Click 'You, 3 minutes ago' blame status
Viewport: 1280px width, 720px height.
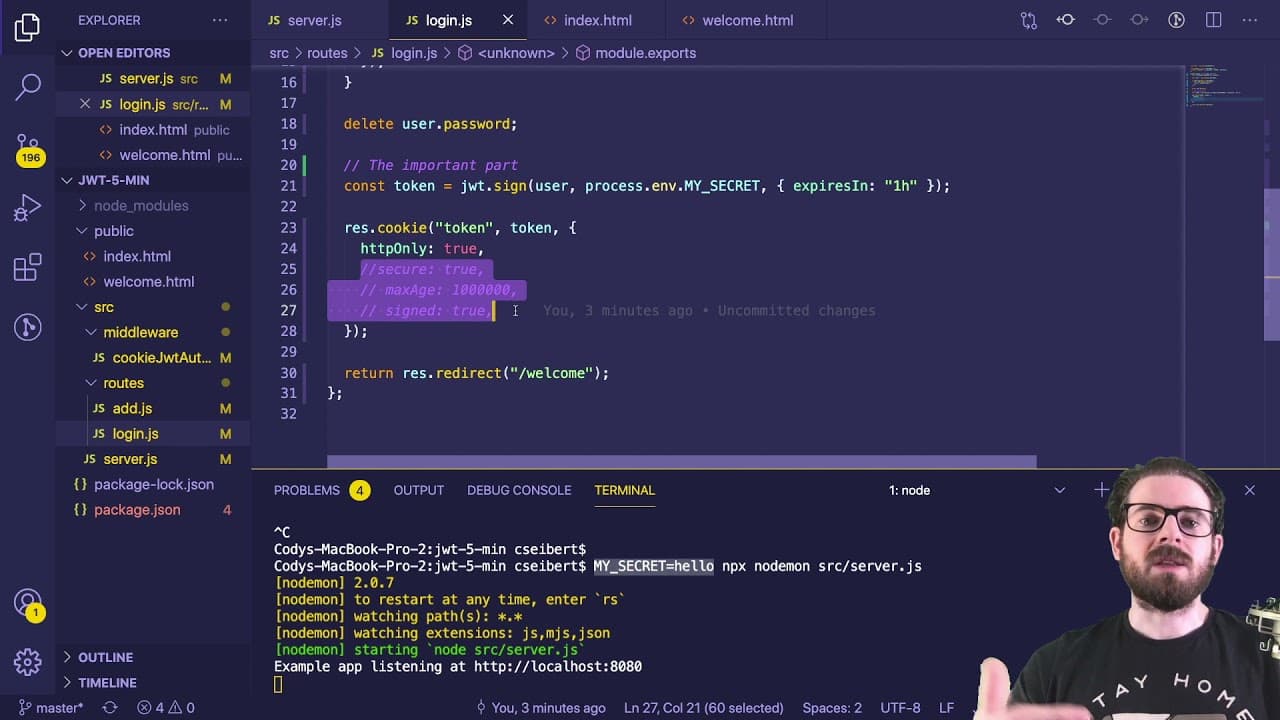tap(540, 708)
